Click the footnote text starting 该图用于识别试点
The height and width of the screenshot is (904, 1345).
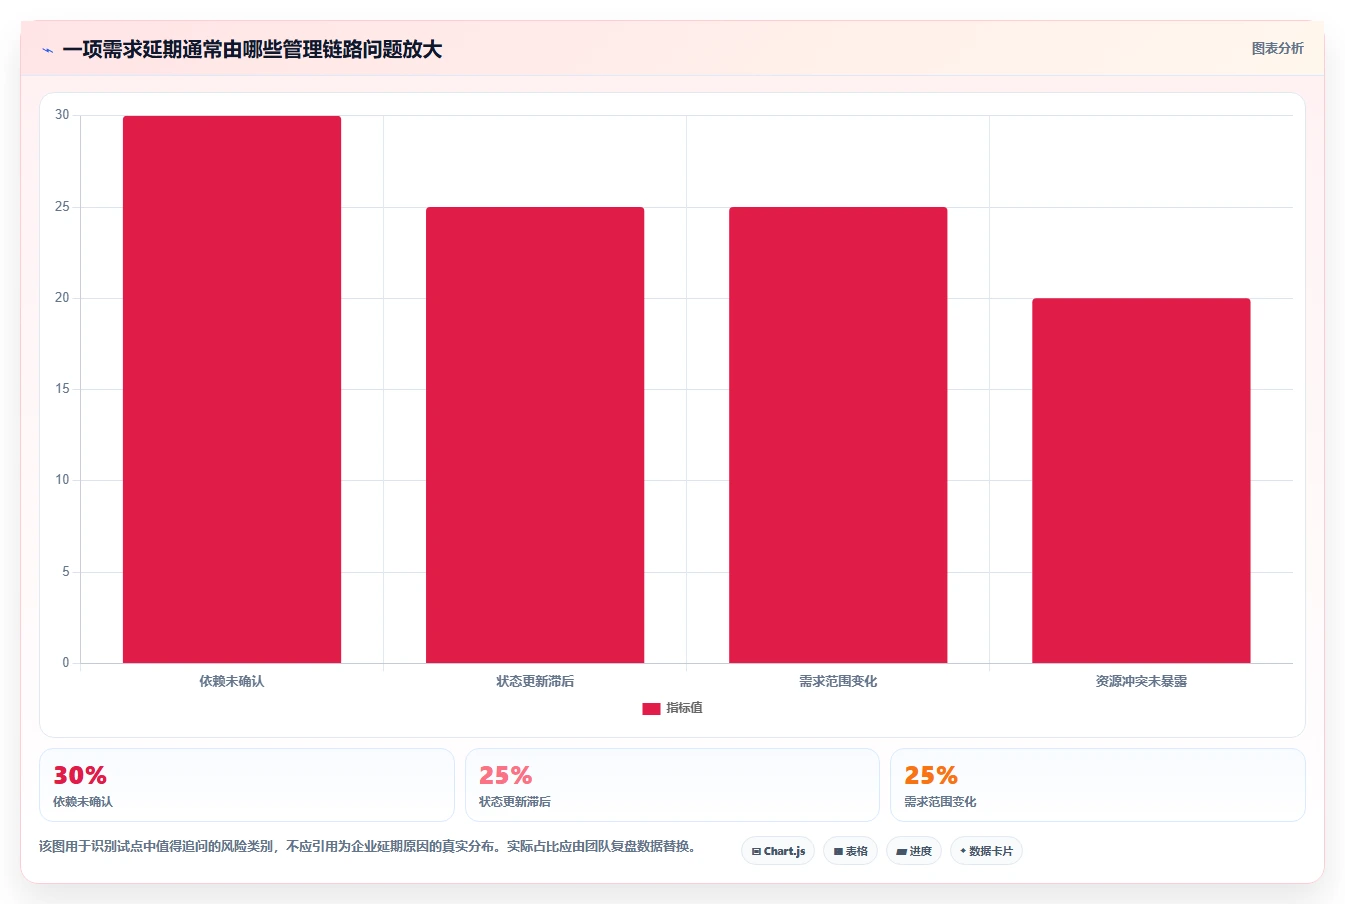(x=368, y=846)
